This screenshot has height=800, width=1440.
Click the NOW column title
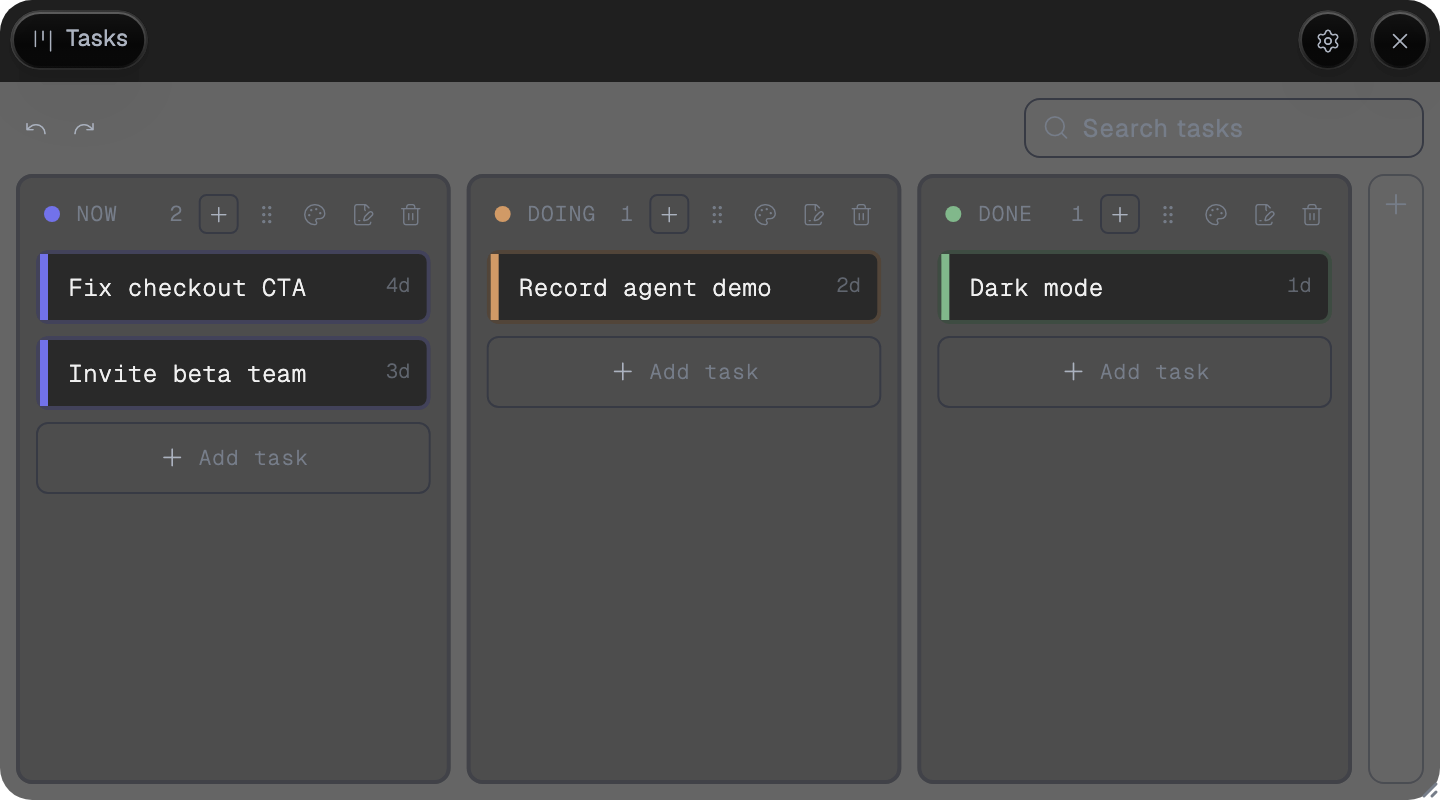97,214
